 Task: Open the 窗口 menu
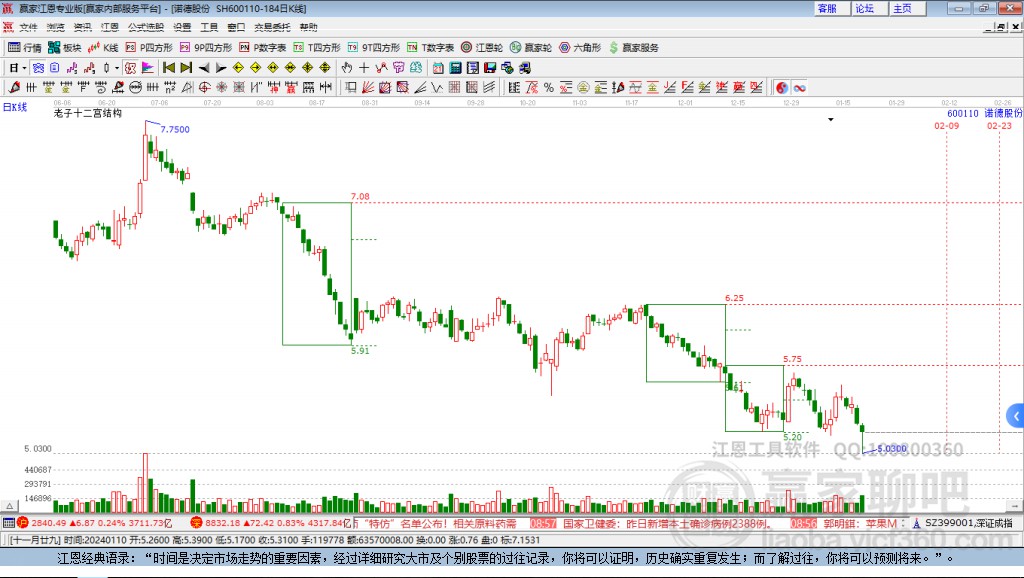coord(236,27)
